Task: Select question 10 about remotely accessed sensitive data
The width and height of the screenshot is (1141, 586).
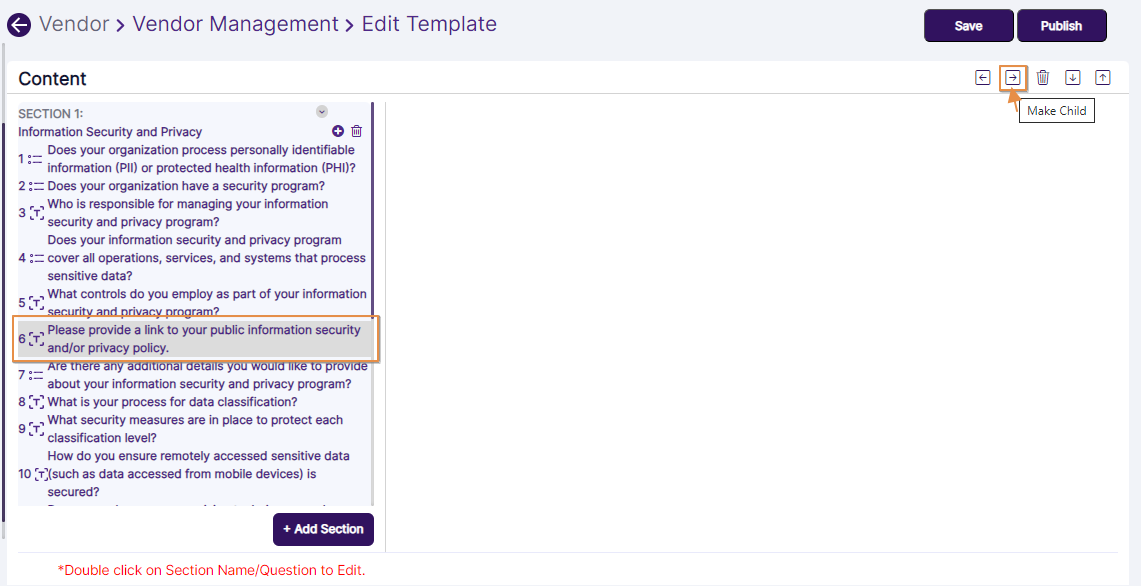Action: 198,474
